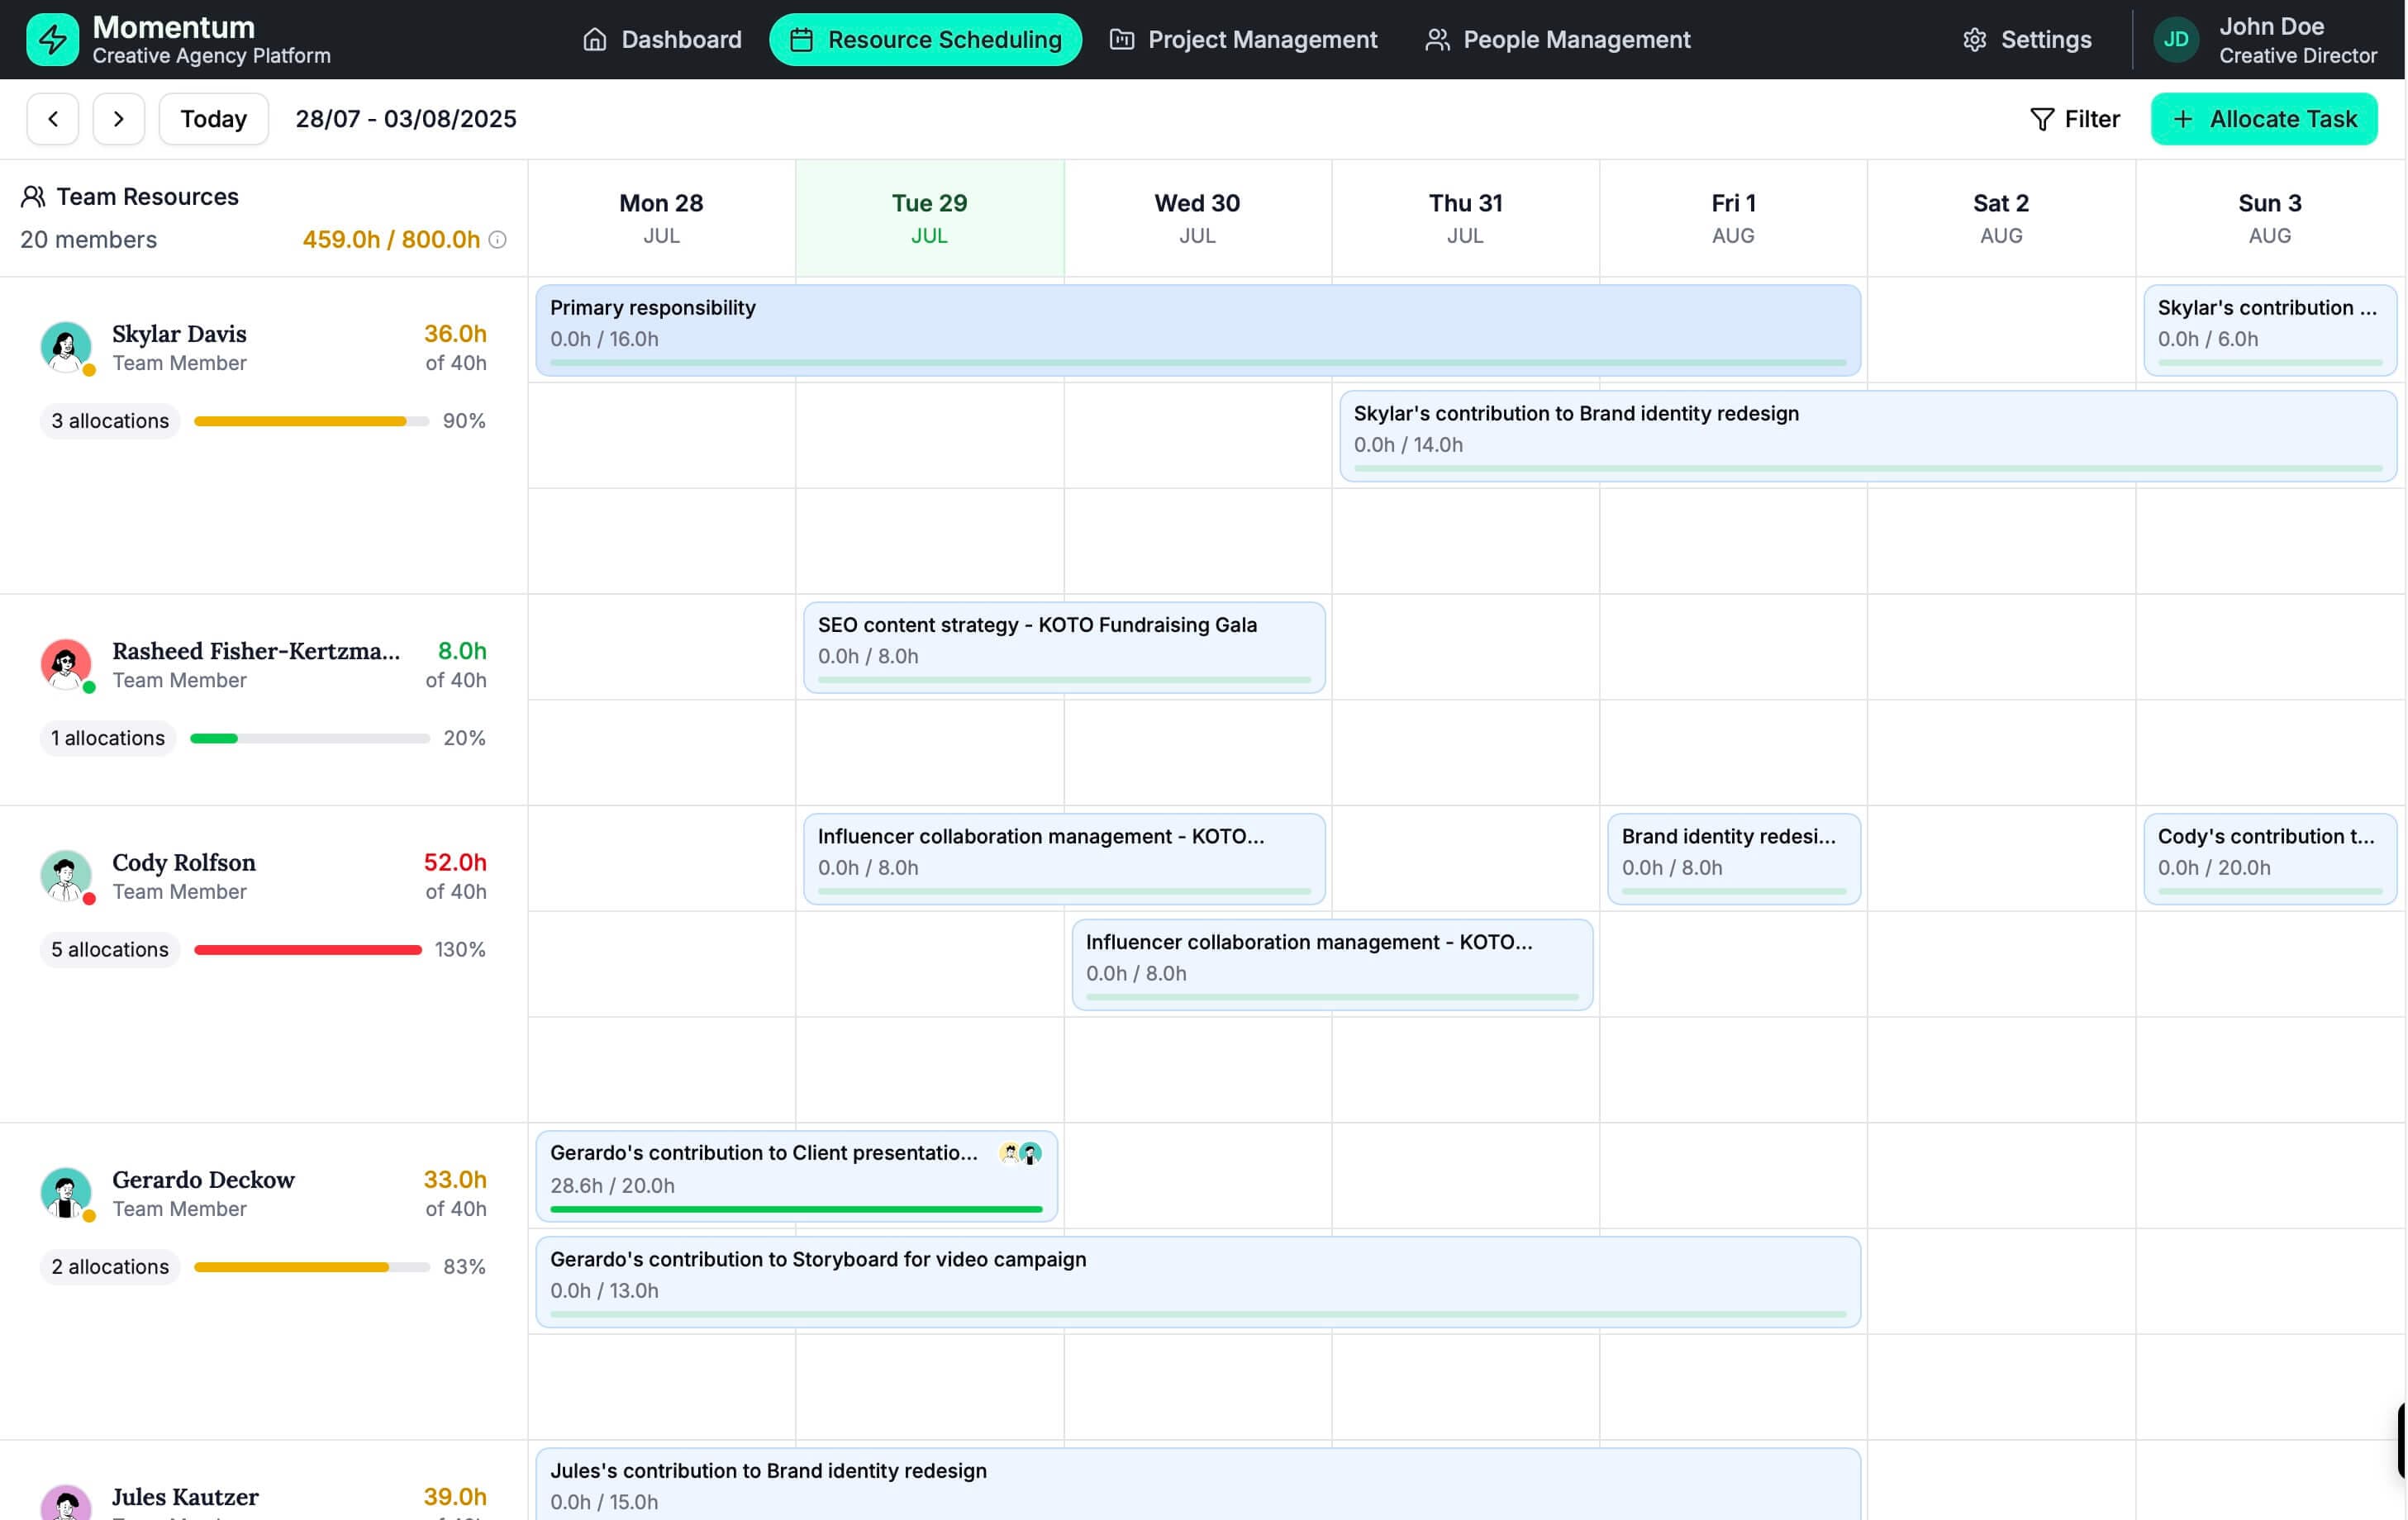The width and height of the screenshot is (2408, 1520).
Task: Click the info icon beside 459.0h / 800.0h
Action: pyautogui.click(x=497, y=240)
